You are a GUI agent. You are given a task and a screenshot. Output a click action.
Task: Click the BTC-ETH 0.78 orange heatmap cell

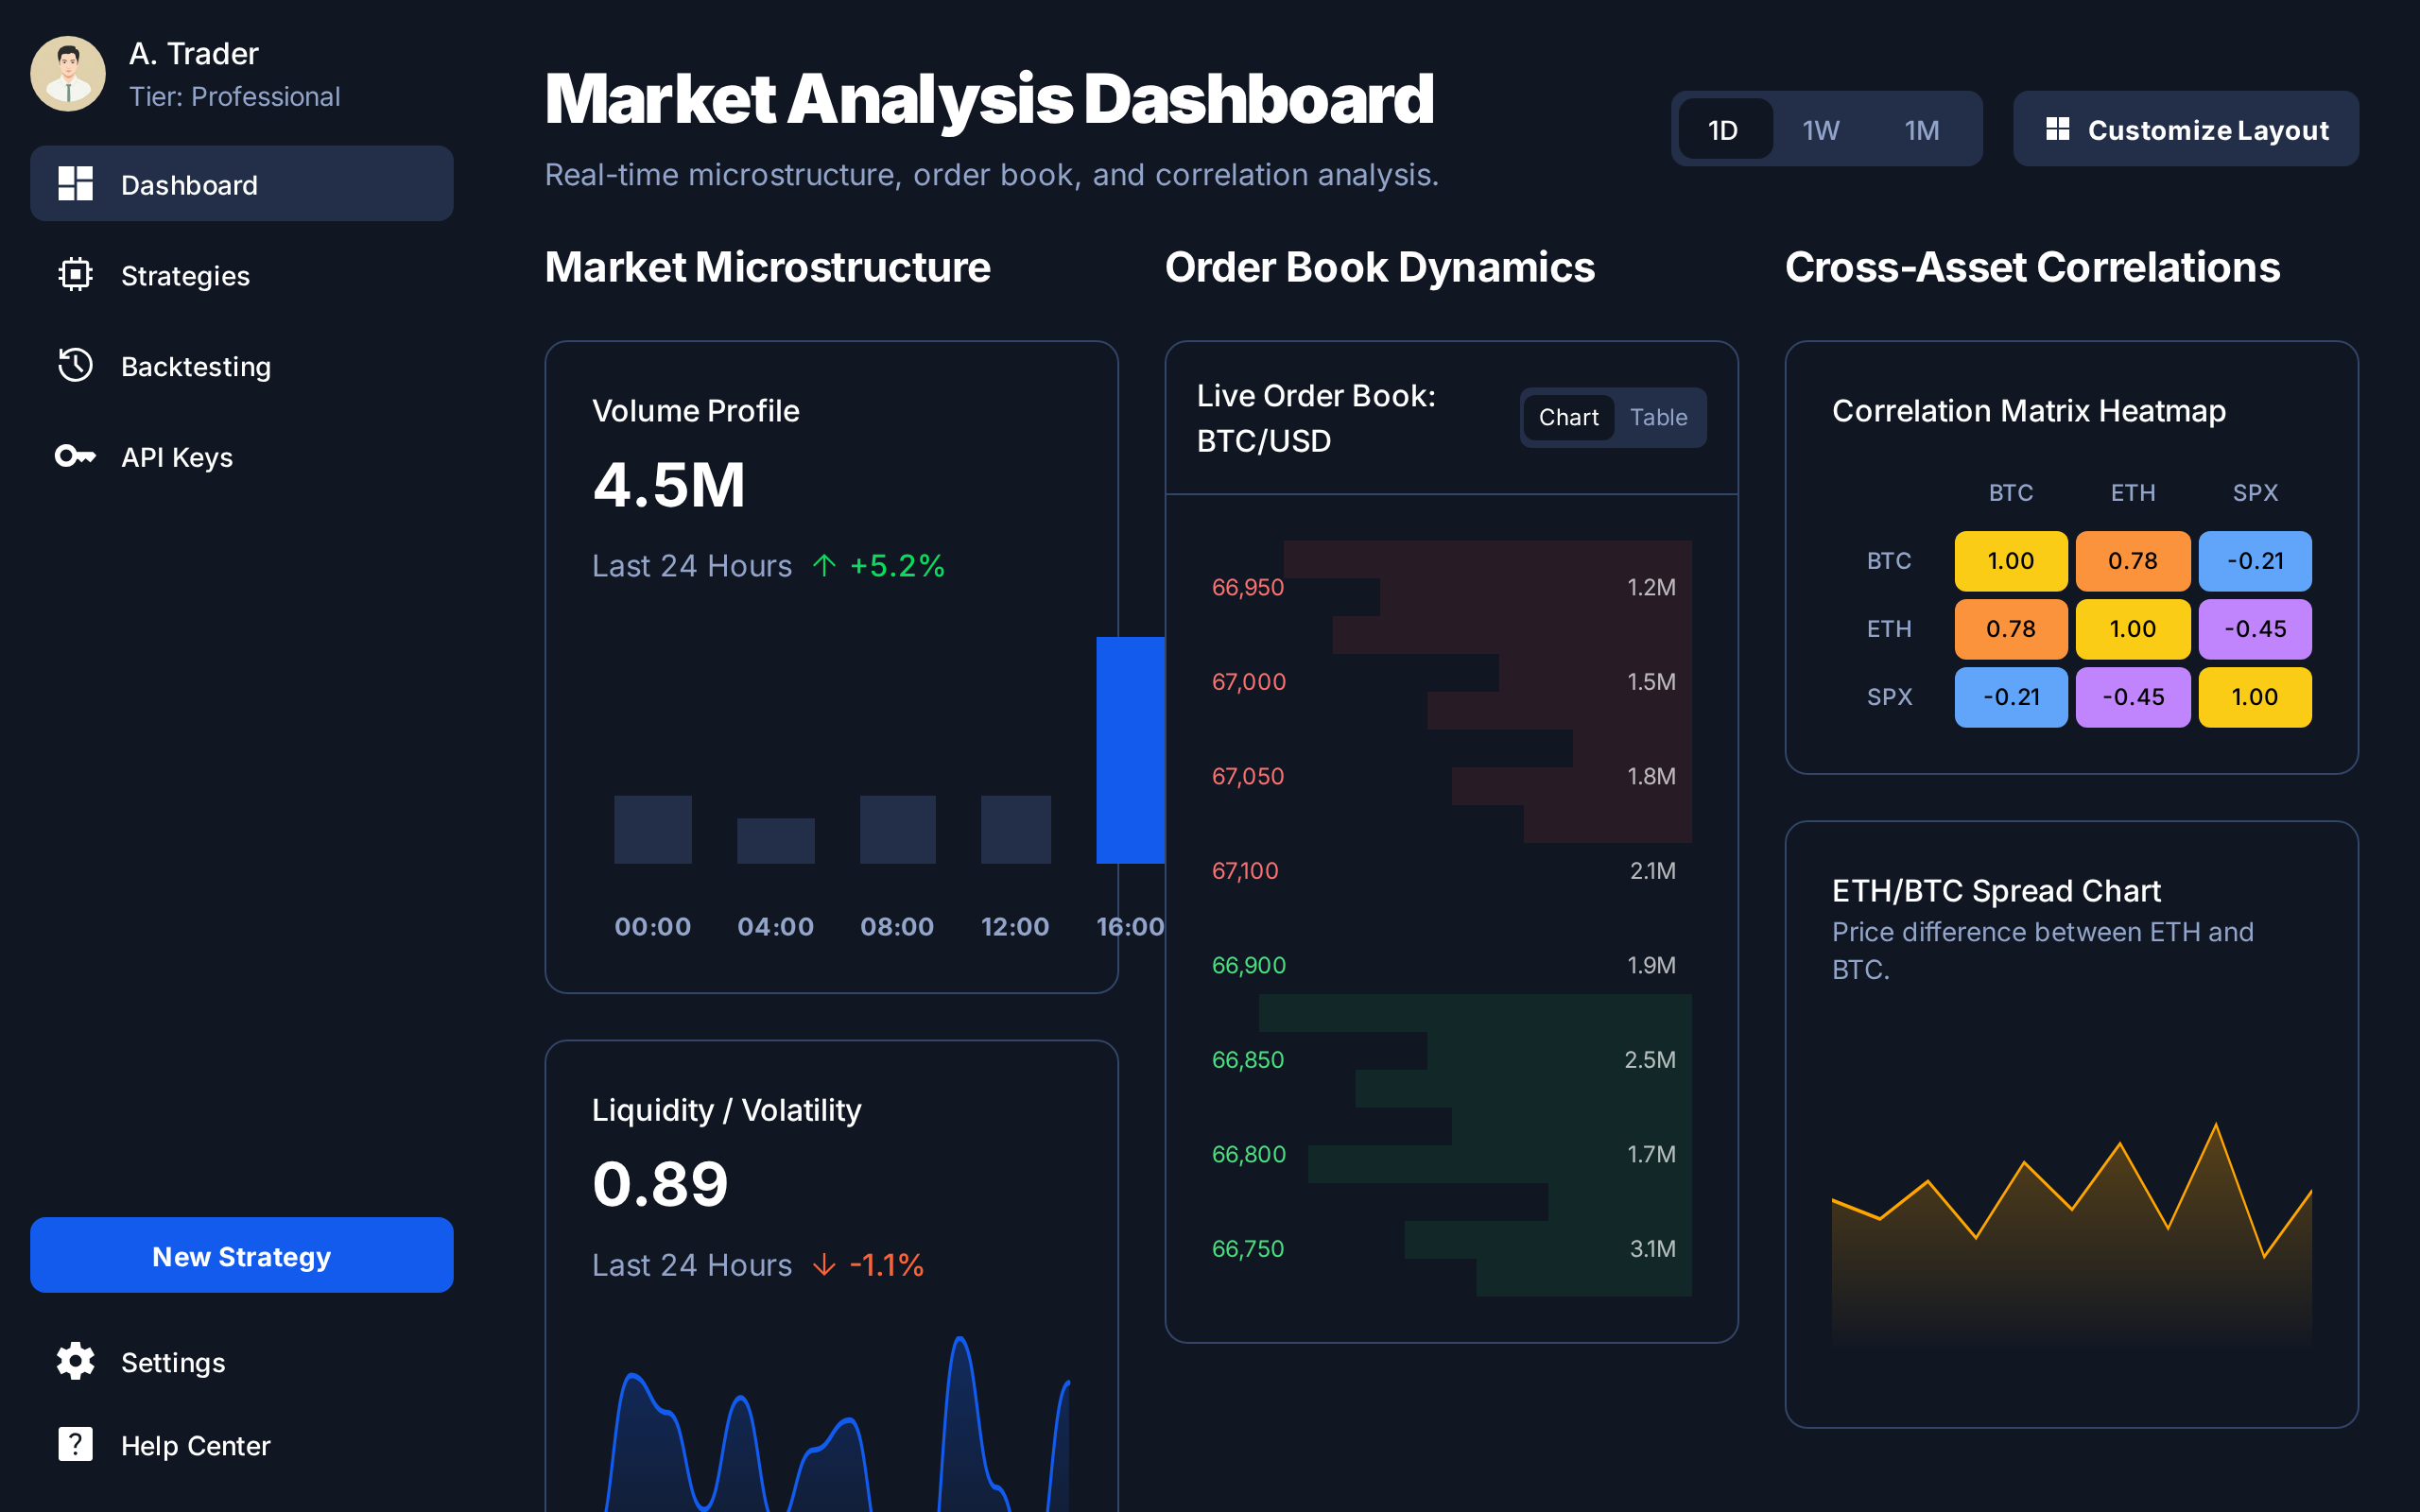click(x=2132, y=561)
